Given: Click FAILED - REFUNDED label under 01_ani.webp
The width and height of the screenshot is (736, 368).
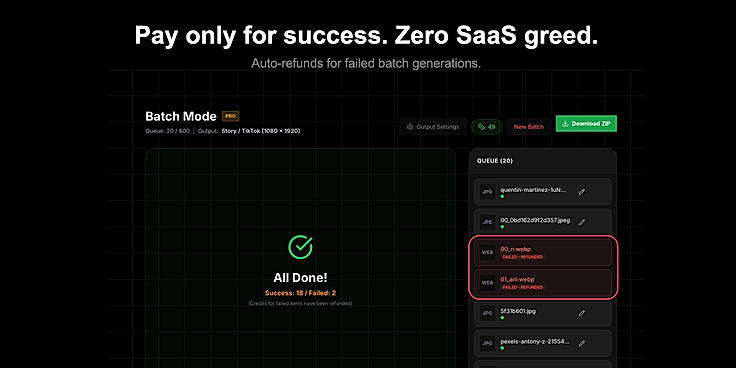Looking at the screenshot, I should (522, 287).
